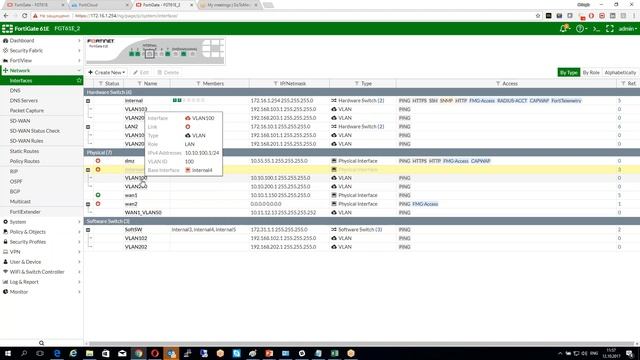Click the Monitor pie icon in sidebar

click(x=5, y=291)
